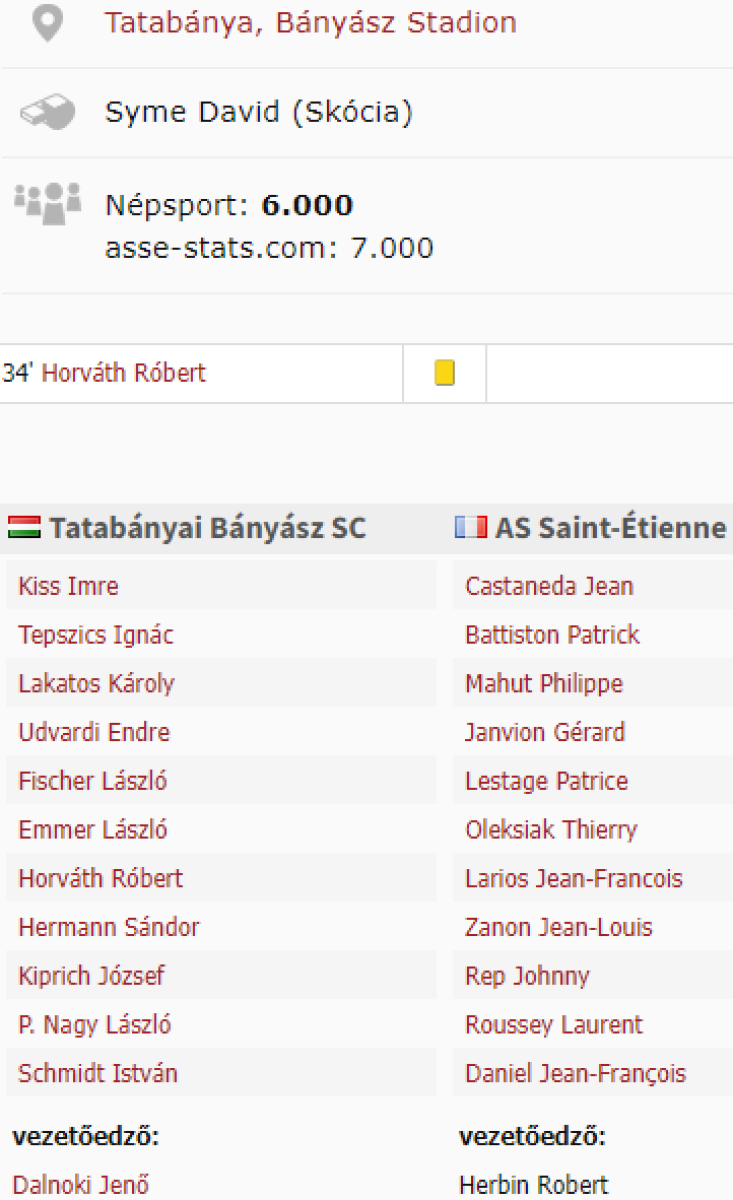The height and width of the screenshot is (1200, 733).
Task: Click the location pin icon
Action: [46, 24]
